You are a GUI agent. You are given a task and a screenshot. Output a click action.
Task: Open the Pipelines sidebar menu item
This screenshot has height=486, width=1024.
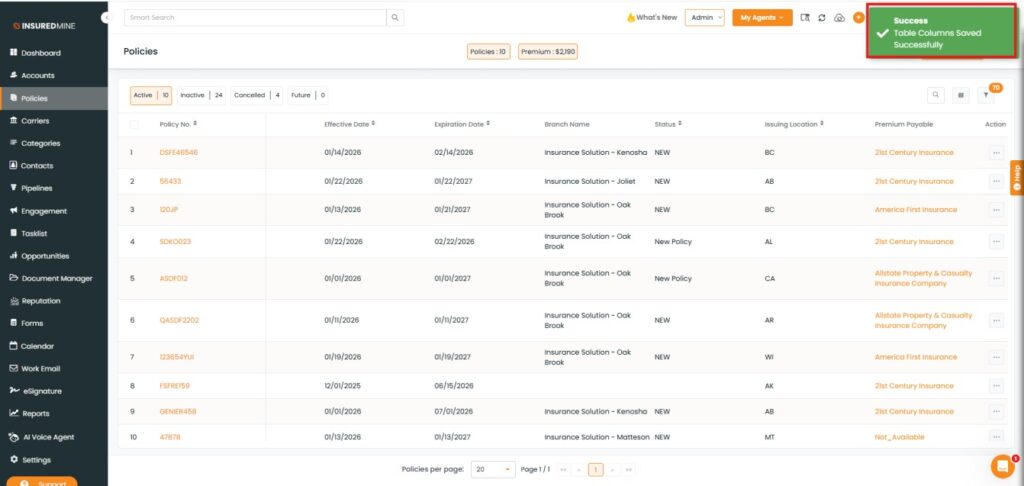pyautogui.click(x=37, y=188)
